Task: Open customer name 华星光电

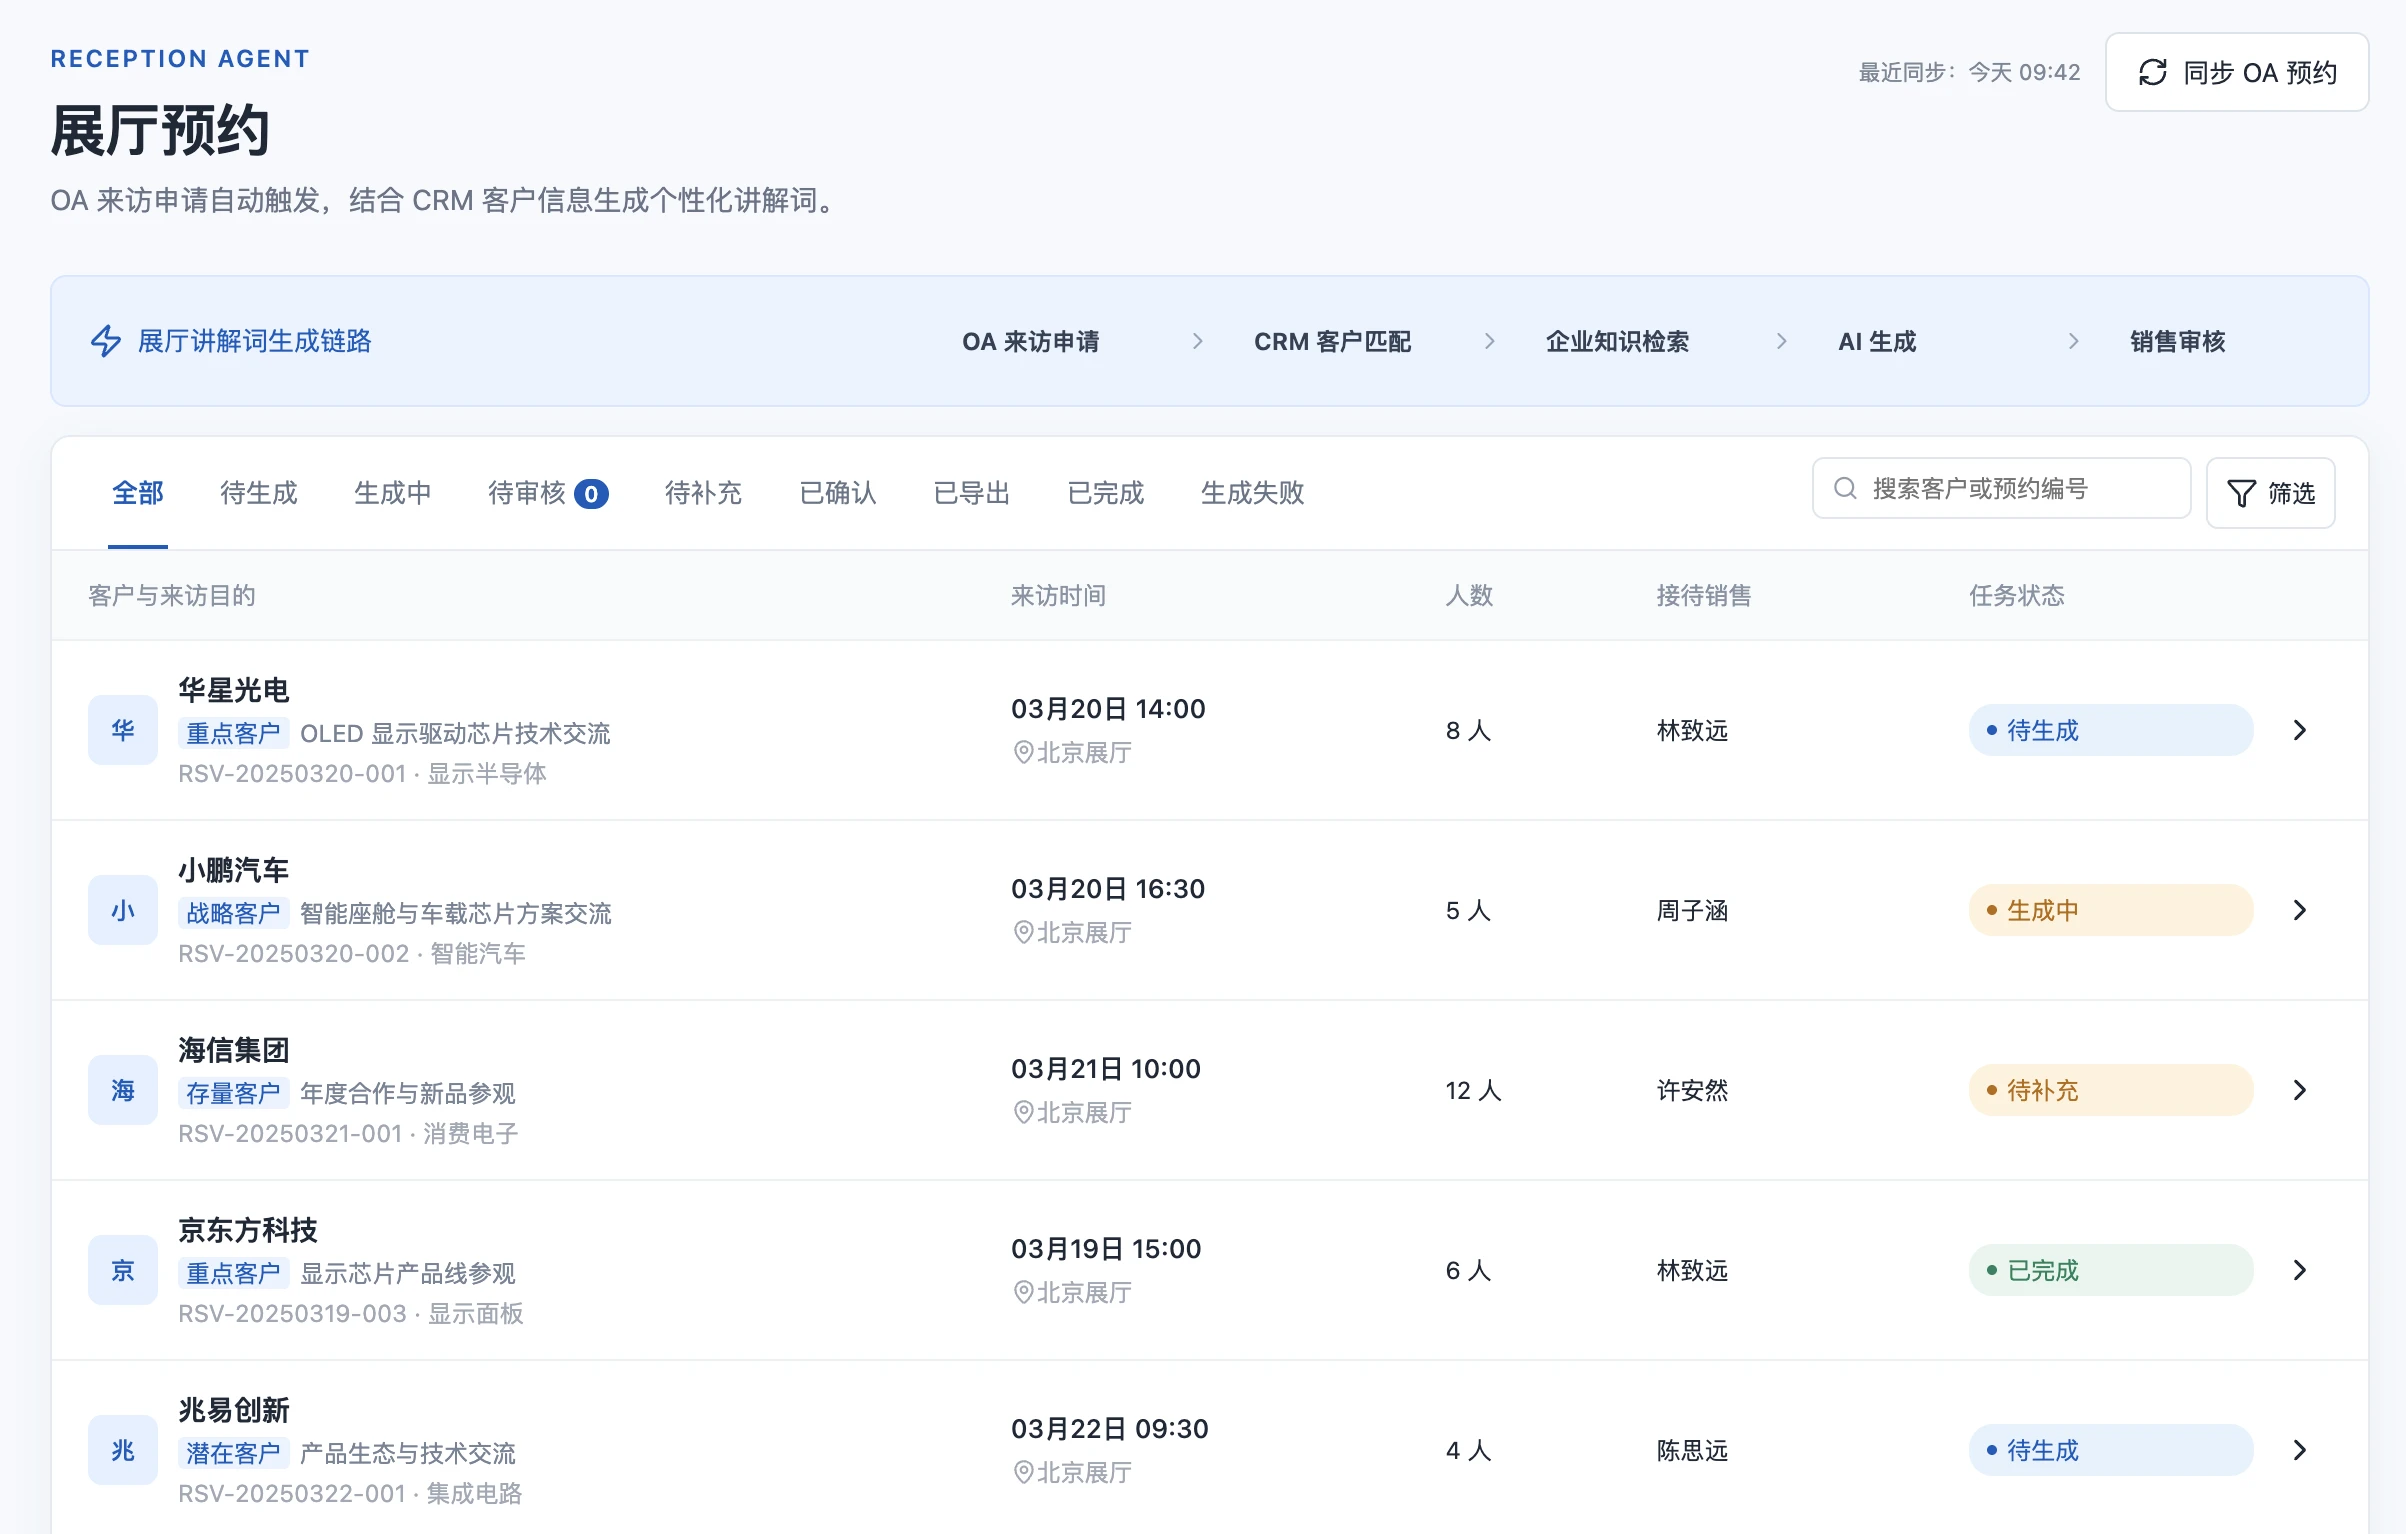Action: coord(234,690)
